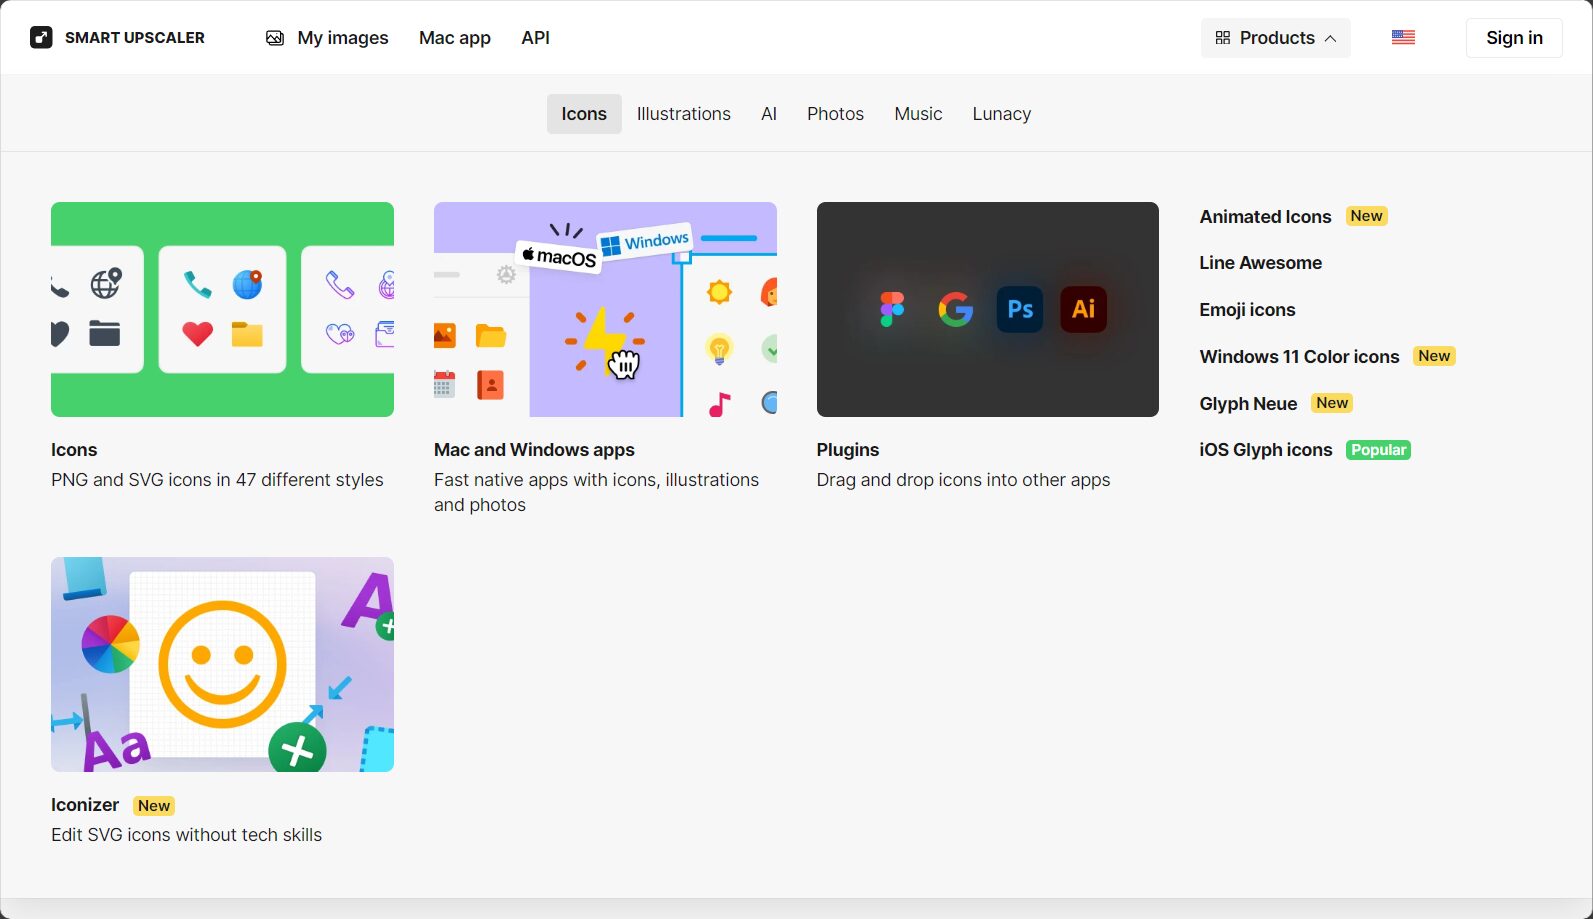1593x919 pixels.
Task: Click the Figma plugin icon
Action: [892, 309]
